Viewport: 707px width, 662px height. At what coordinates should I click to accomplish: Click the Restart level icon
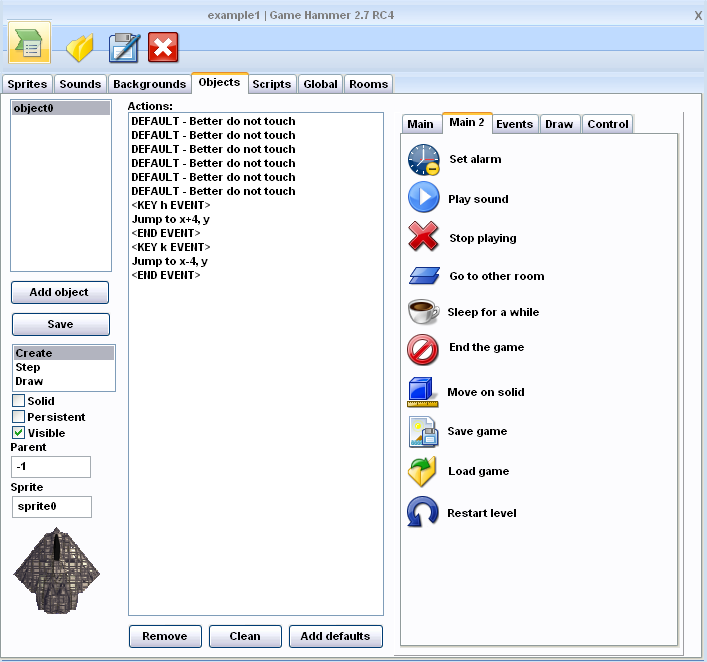(x=423, y=512)
